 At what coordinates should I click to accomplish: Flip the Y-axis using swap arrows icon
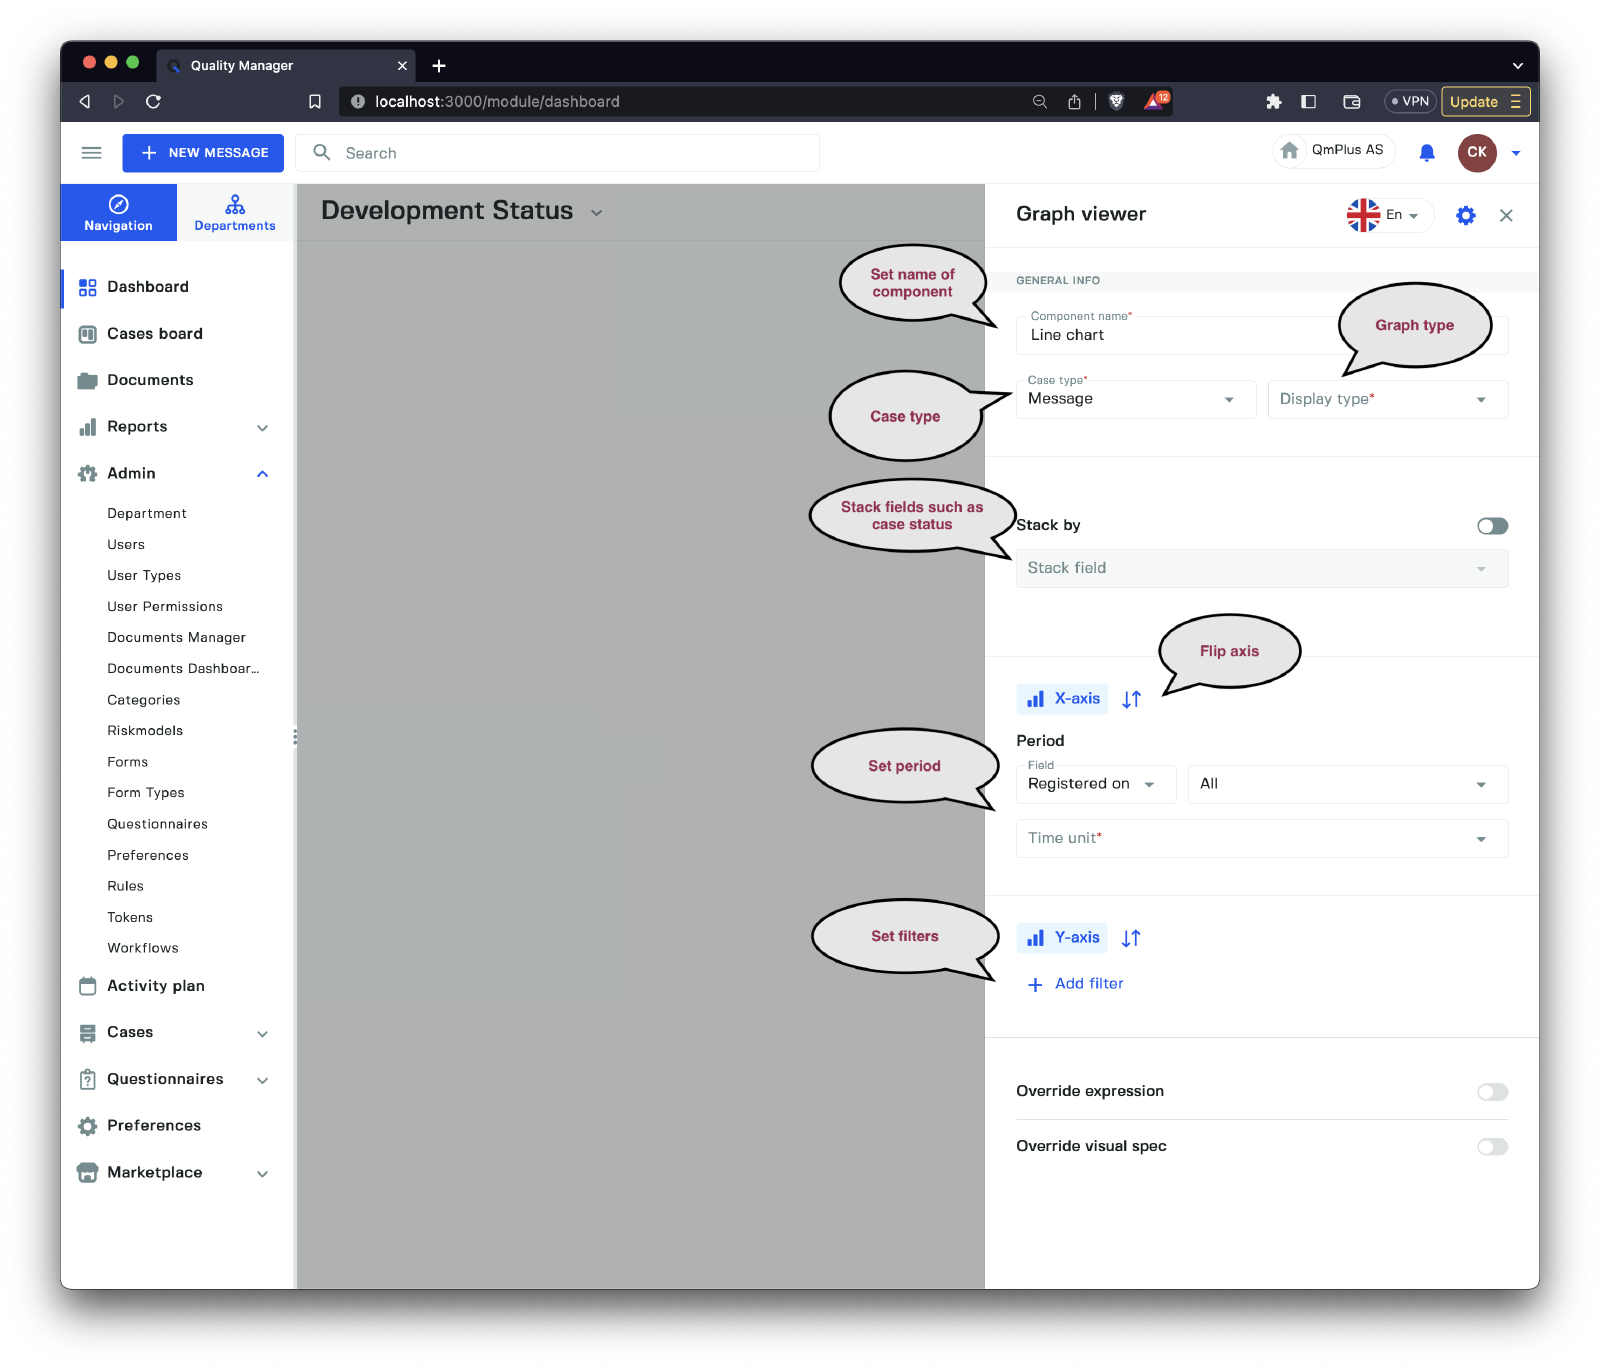click(1131, 939)
